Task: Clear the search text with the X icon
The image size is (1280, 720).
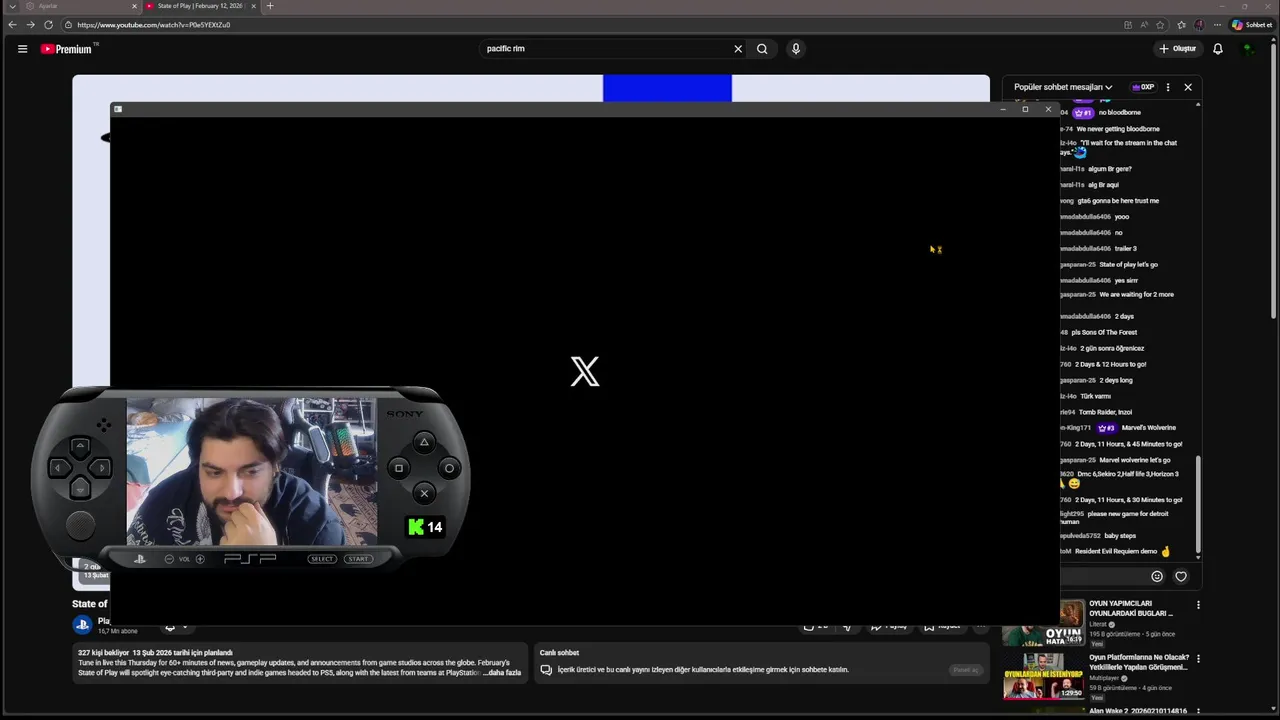Action: click(x=738, y=48)
